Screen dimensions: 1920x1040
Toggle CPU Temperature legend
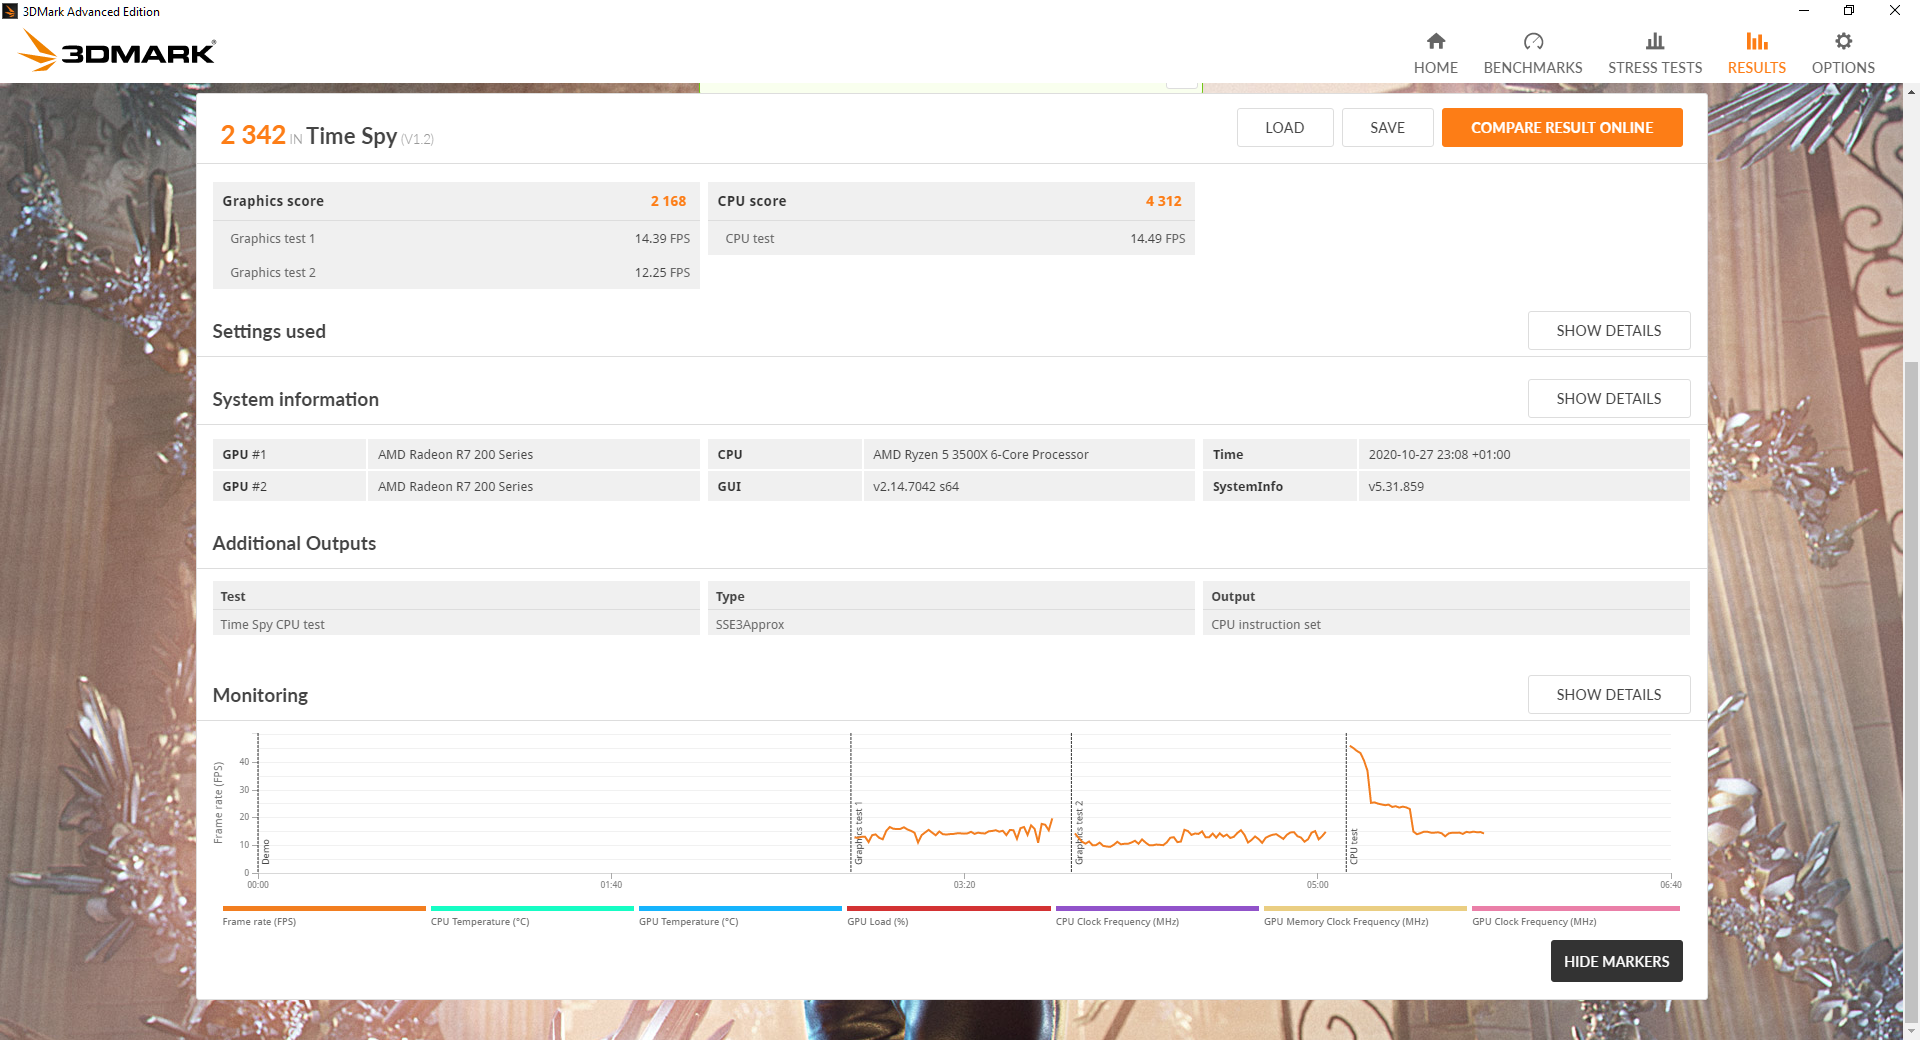click(x=531, y=915)
